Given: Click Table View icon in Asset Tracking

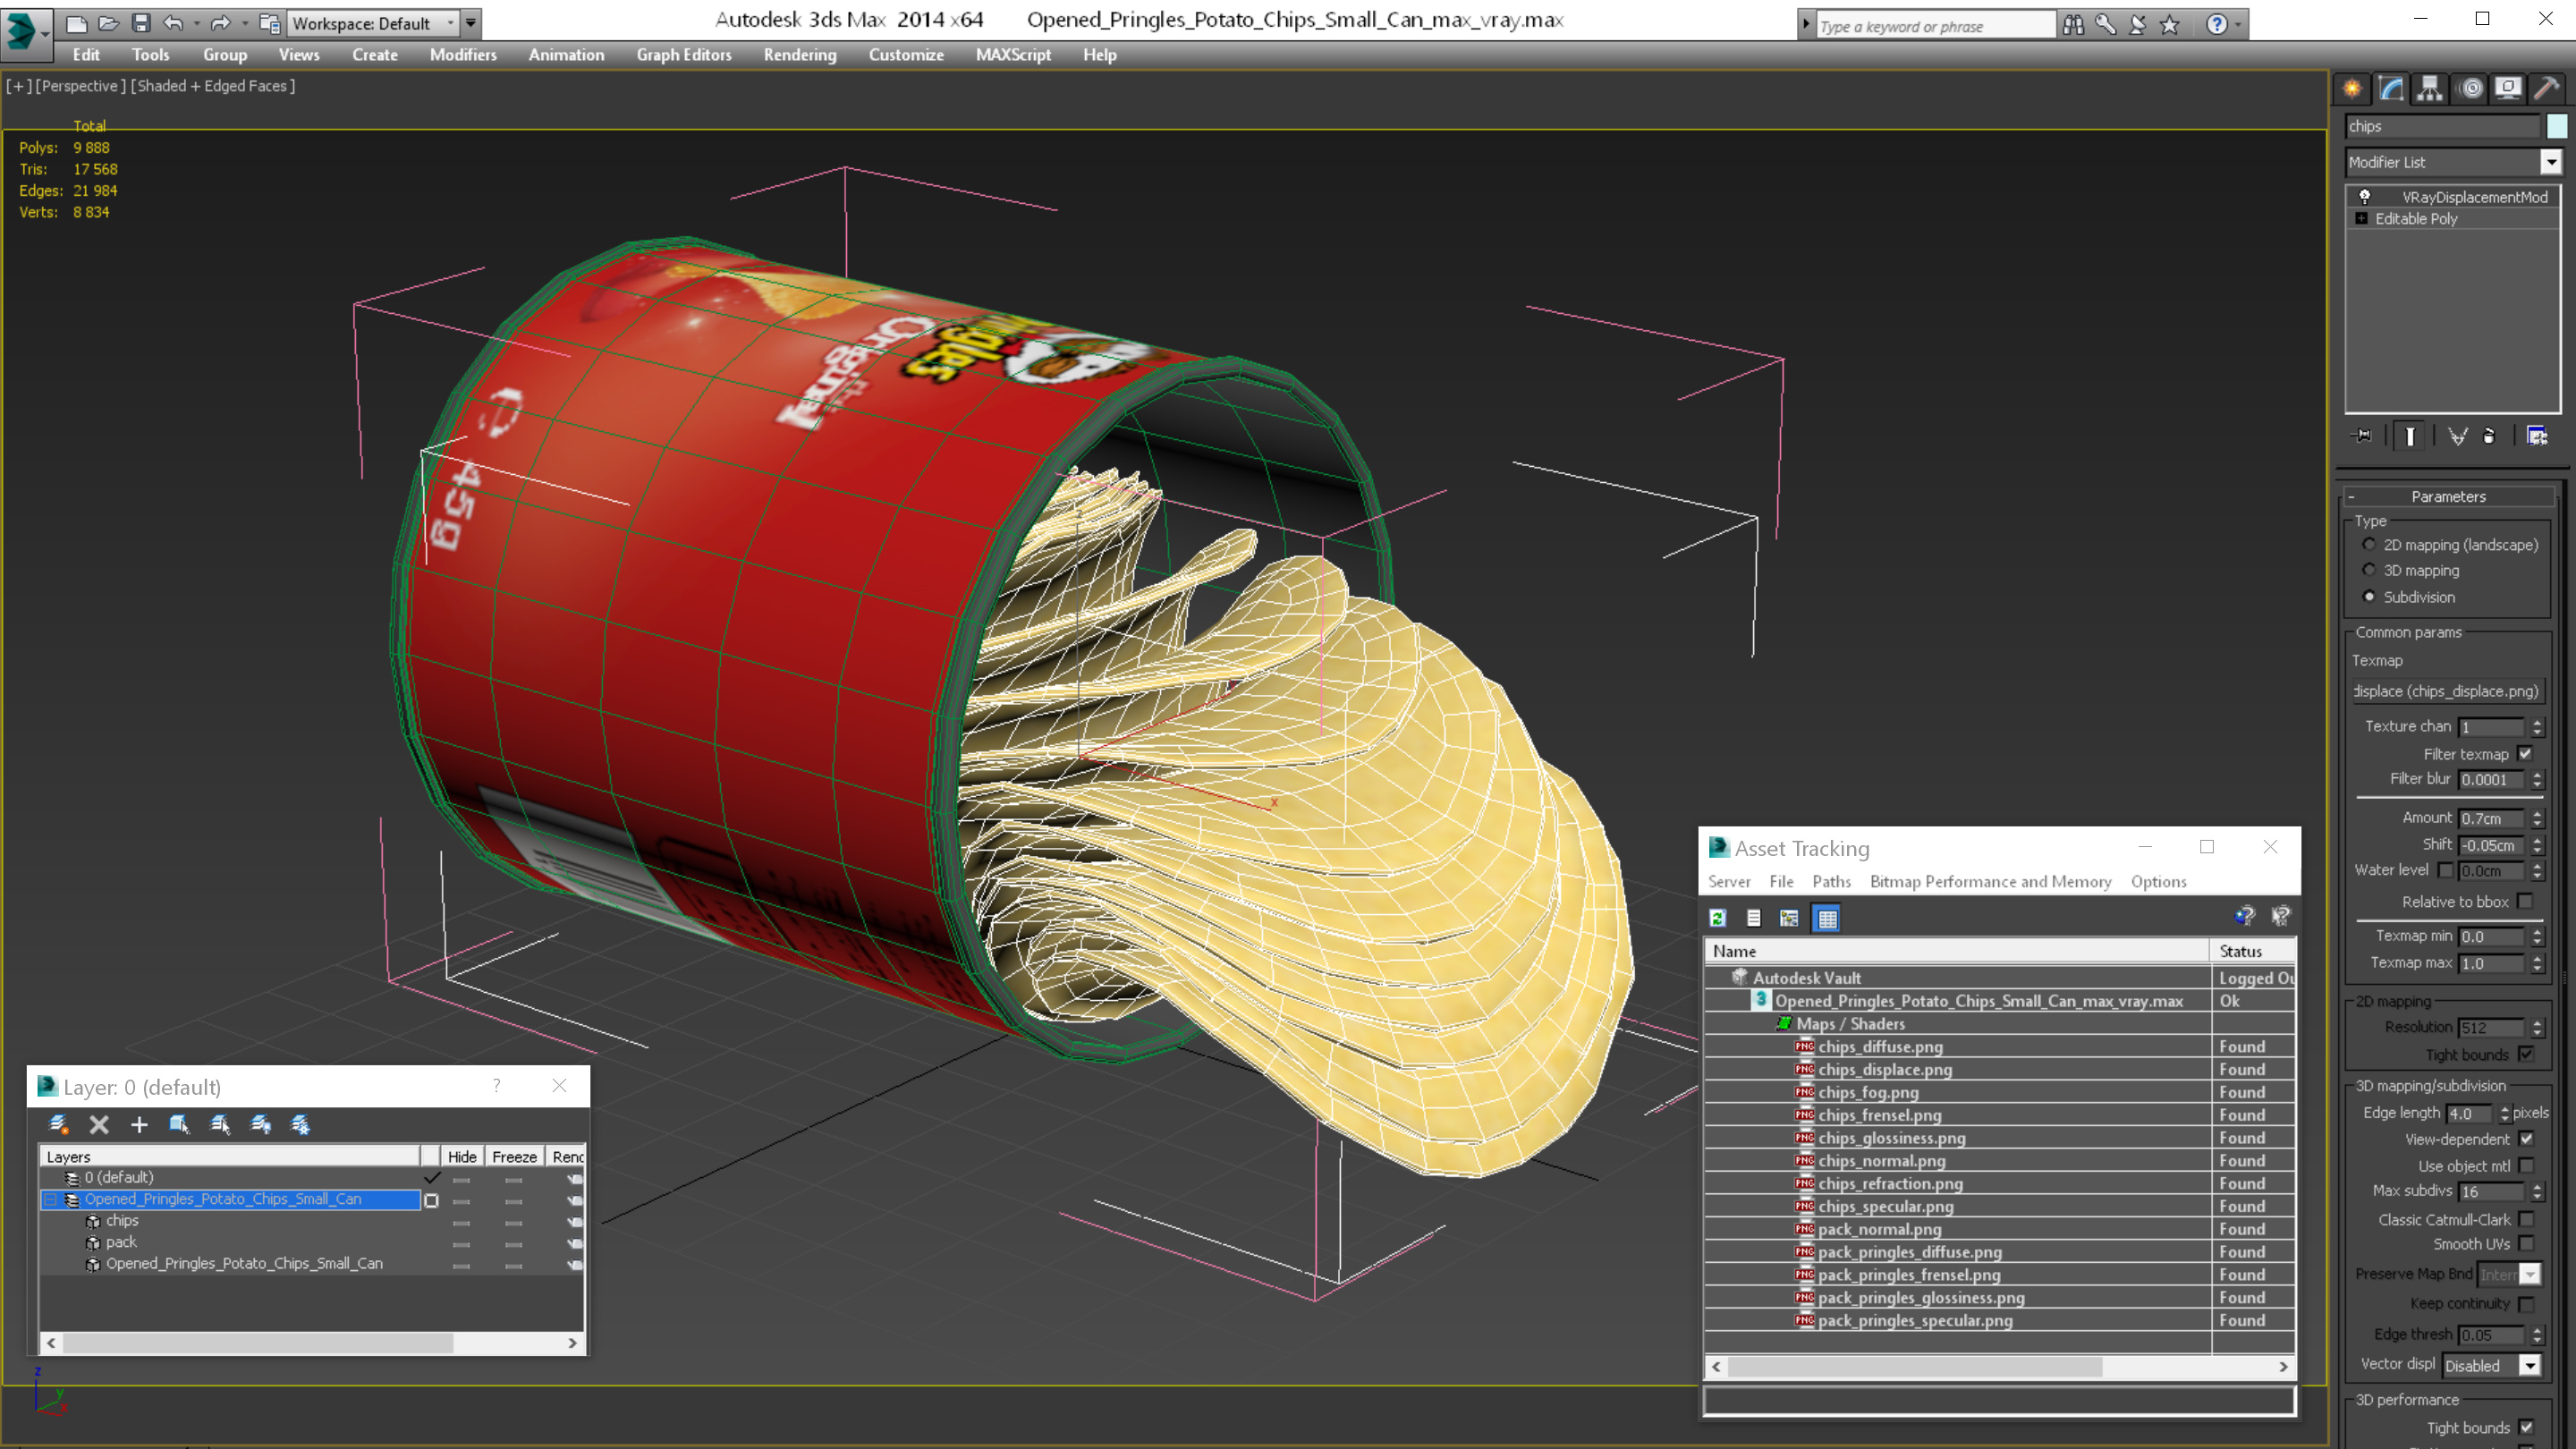Looking at the screenshot, I should tap(1827, 918).
